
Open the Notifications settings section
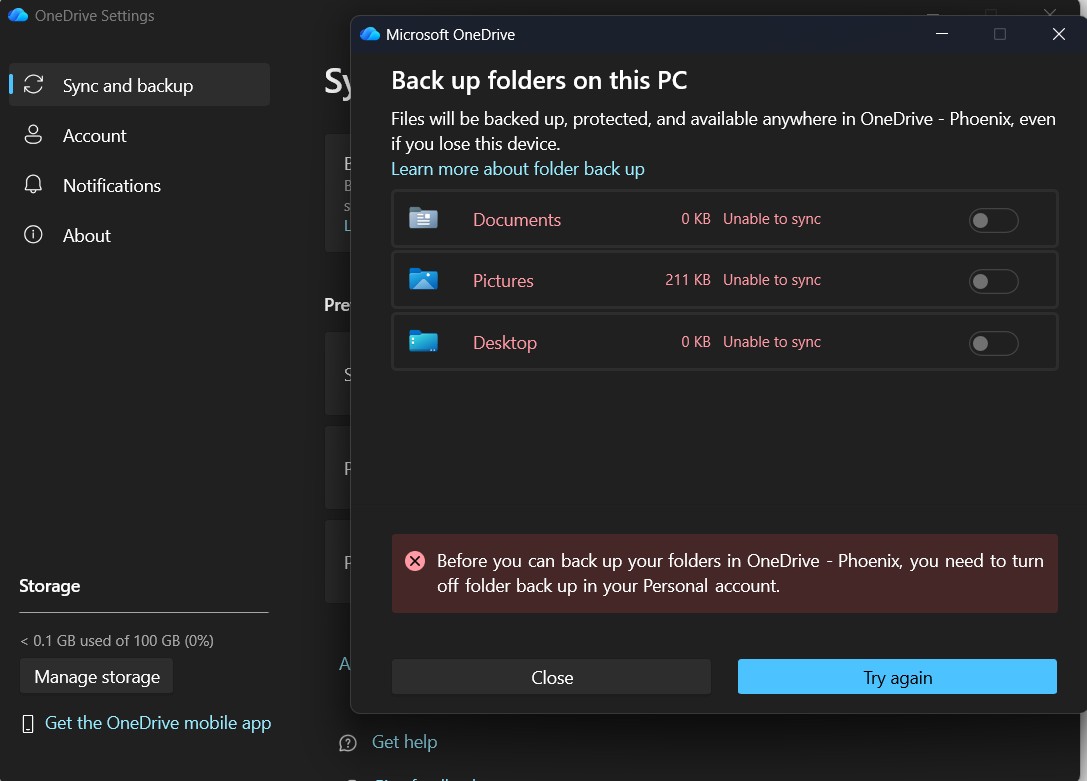(x=110, y=185)
